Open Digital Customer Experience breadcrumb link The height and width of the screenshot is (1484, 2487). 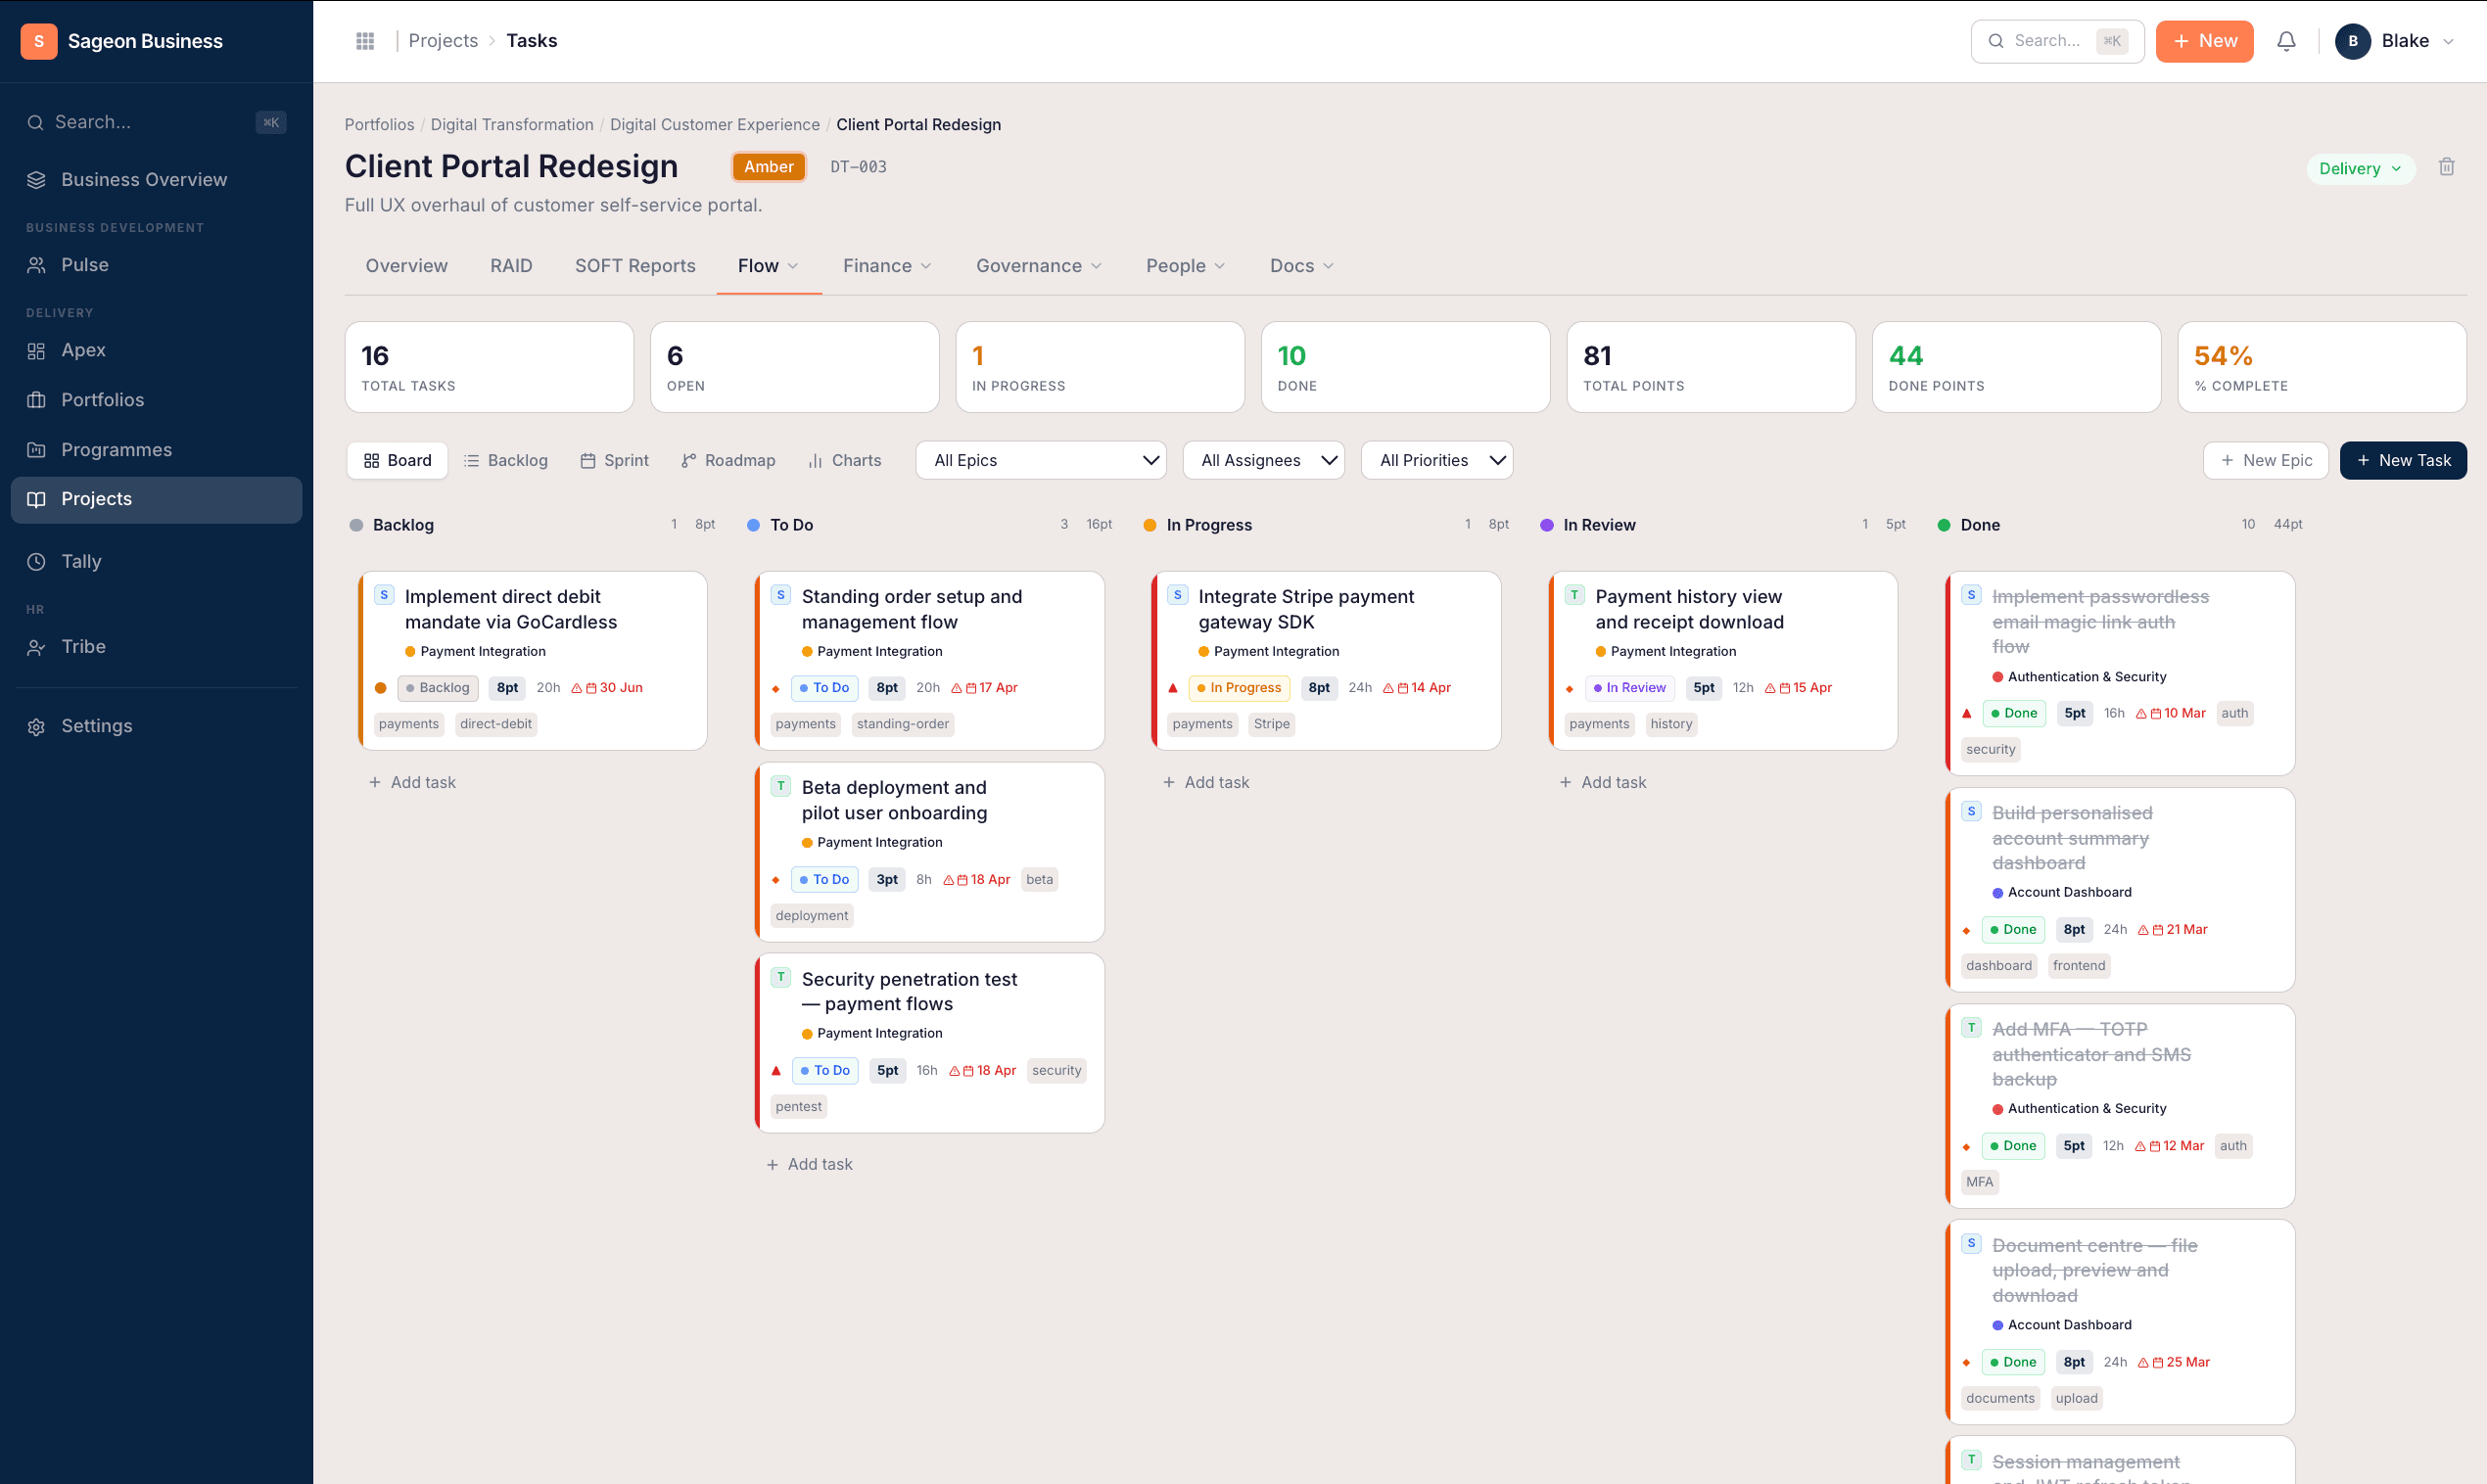click(714, 125)
